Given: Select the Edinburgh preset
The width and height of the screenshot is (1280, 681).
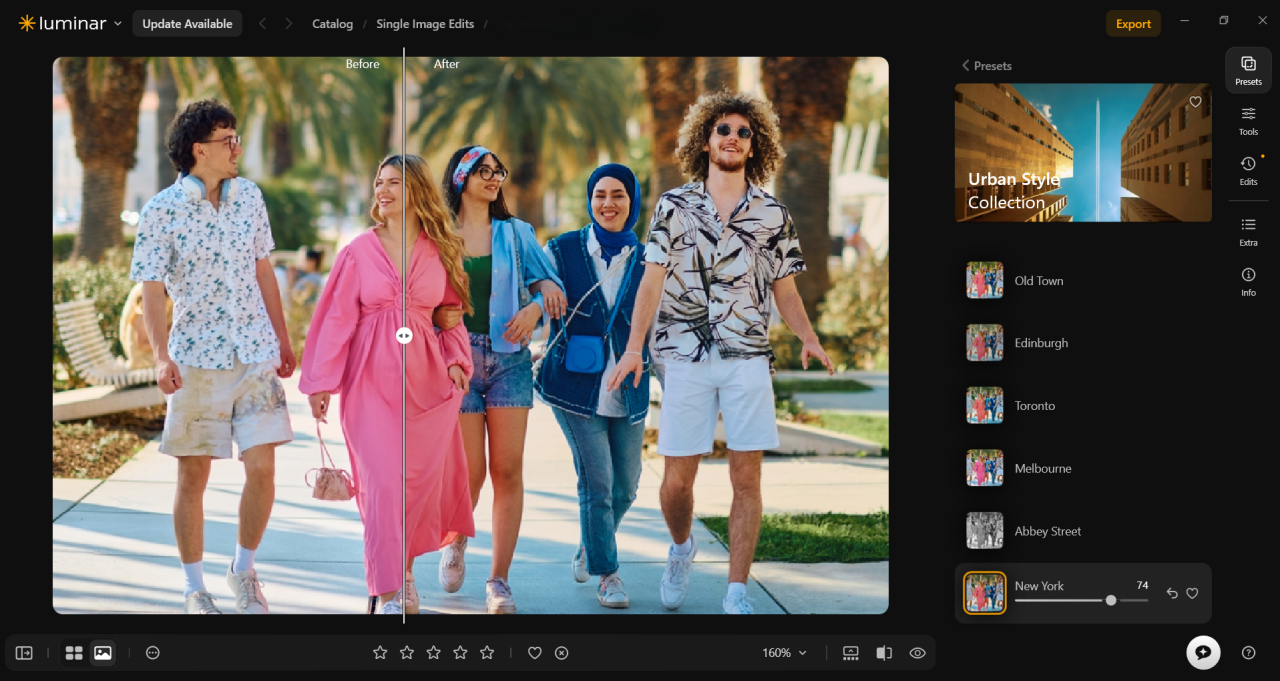Looking at the screenshot, I should [1083, 343].
